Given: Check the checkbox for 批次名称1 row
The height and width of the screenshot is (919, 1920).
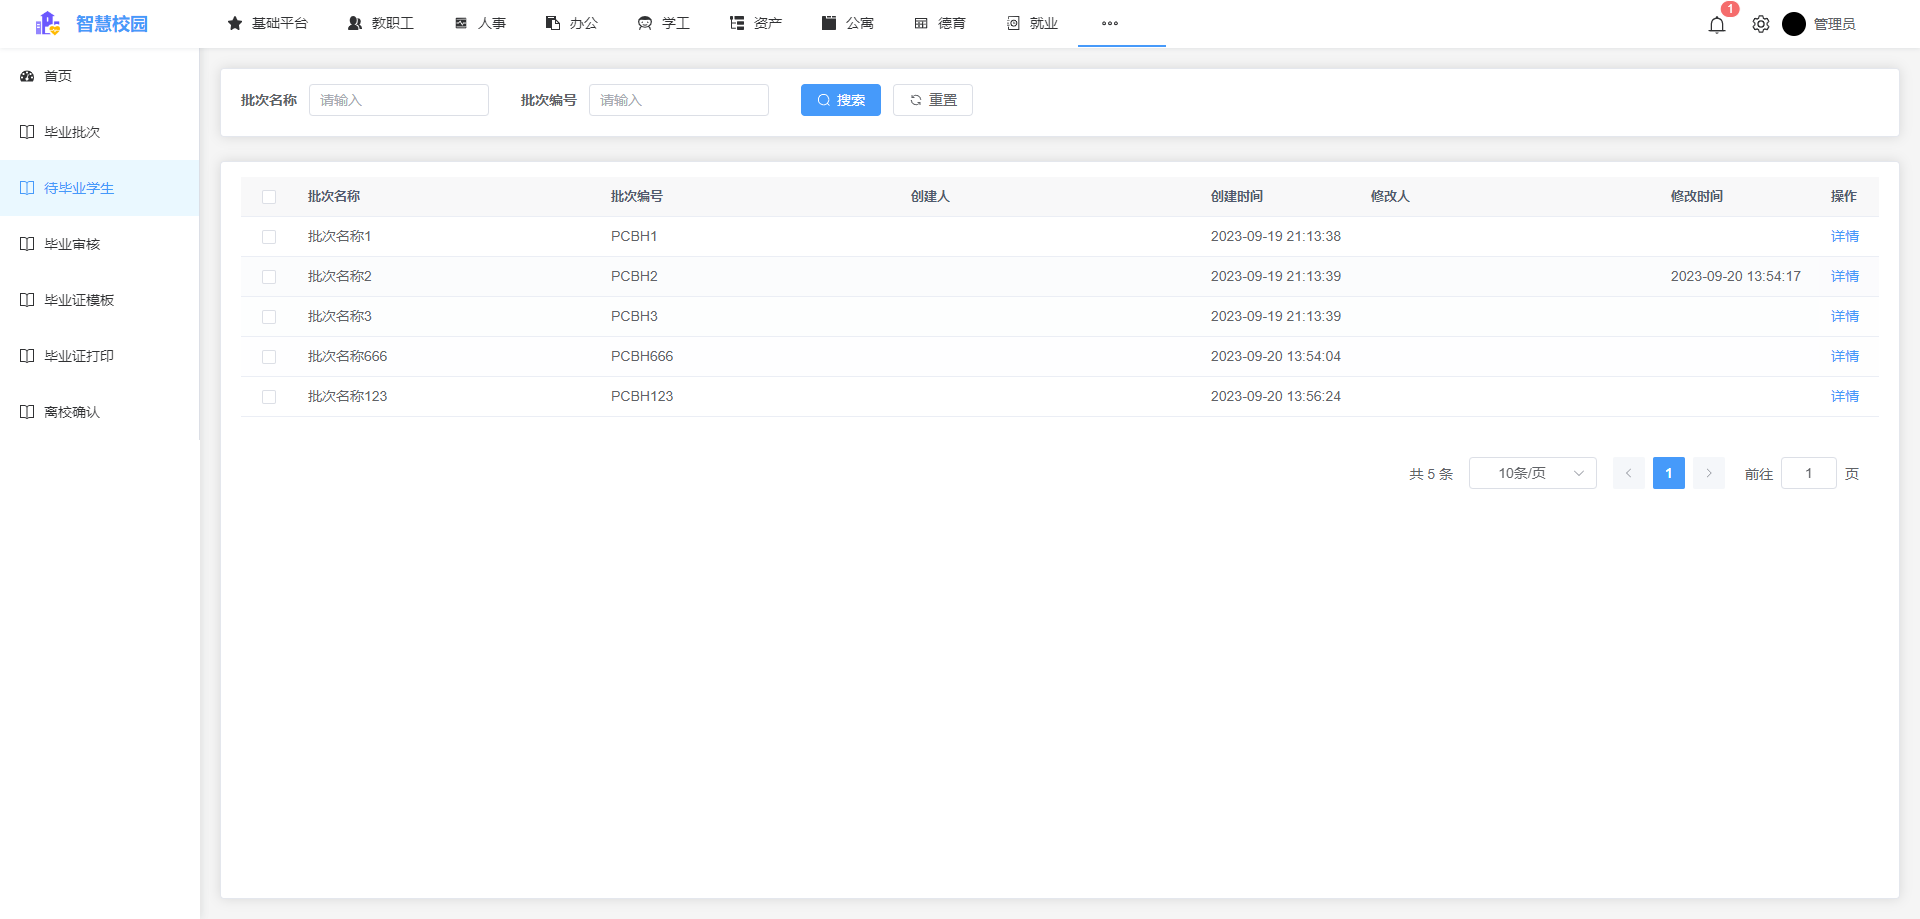Looking at the screenshot, I should [x=269, y=237].
